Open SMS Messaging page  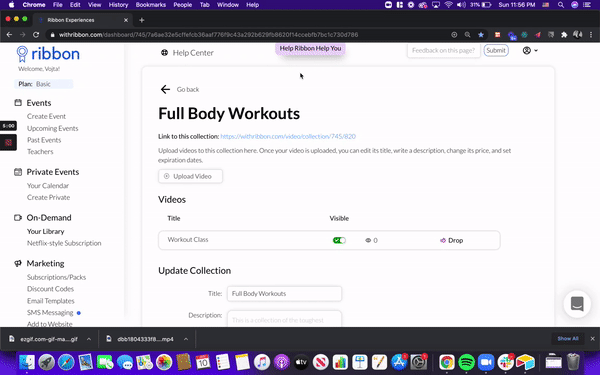pos(50,313)
